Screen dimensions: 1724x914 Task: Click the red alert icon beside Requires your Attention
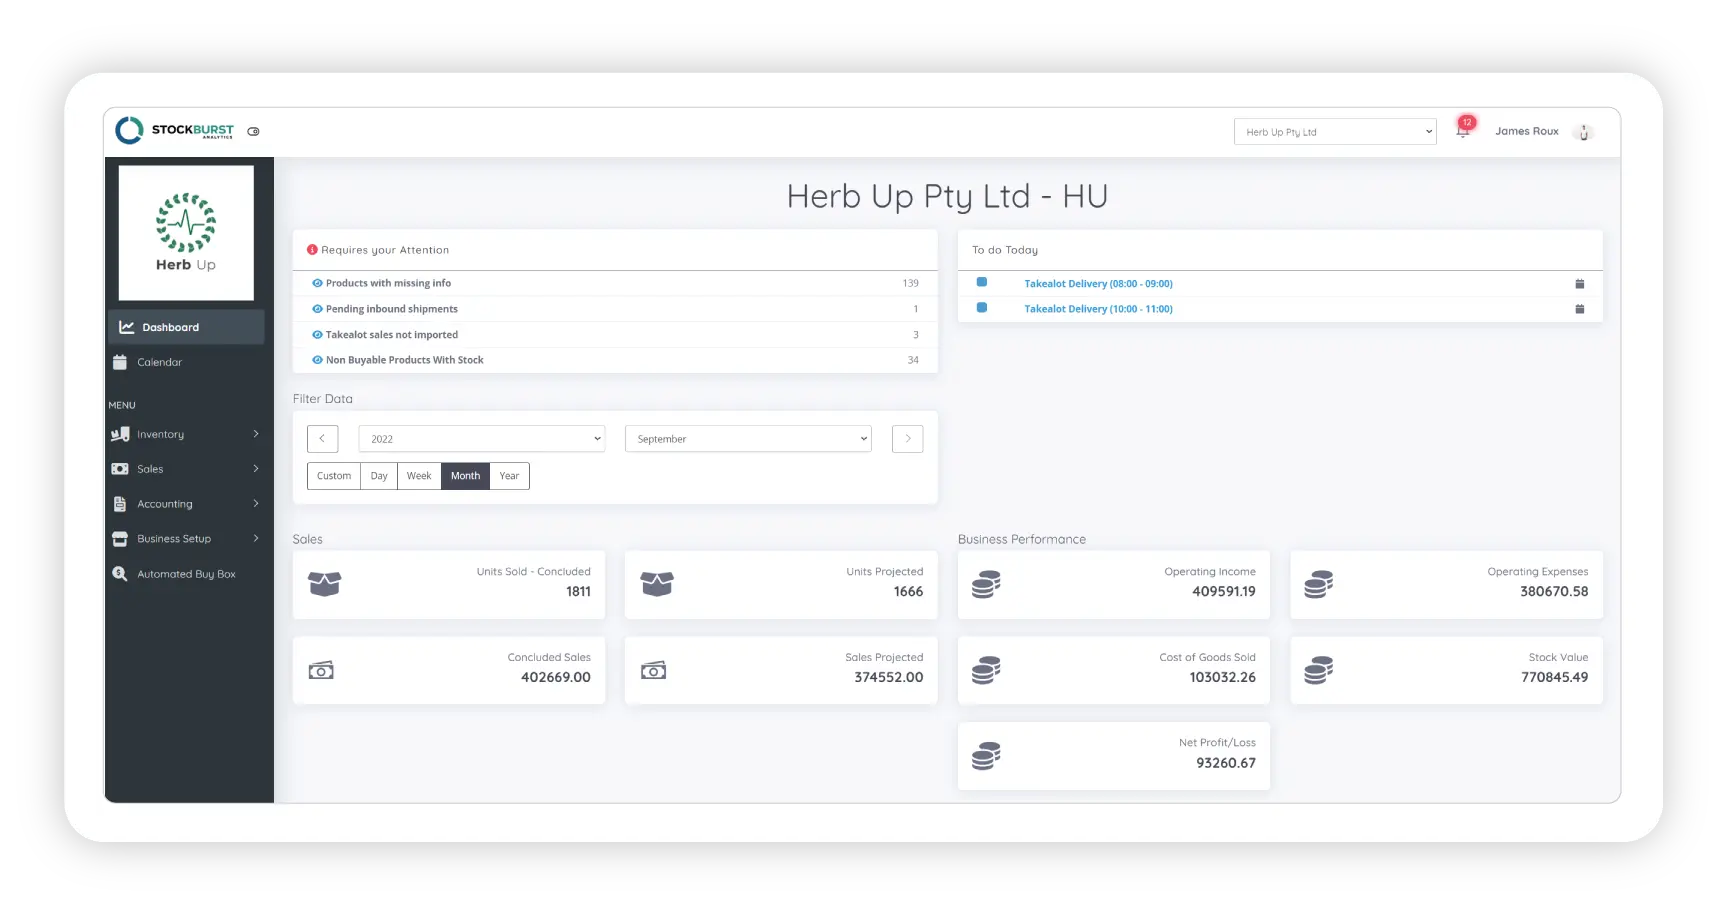[x=312, y=250]
